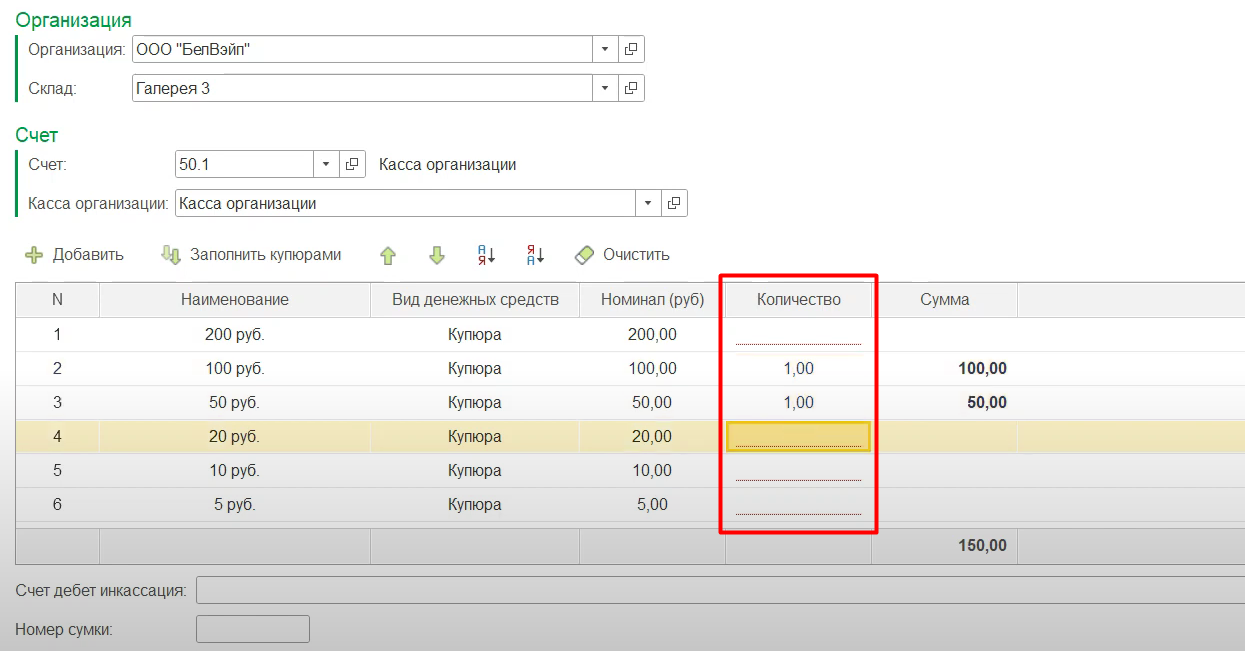
Task: Click open-form icon for Касса организации field
Action: pyautogui.click(x=674, y=203)
